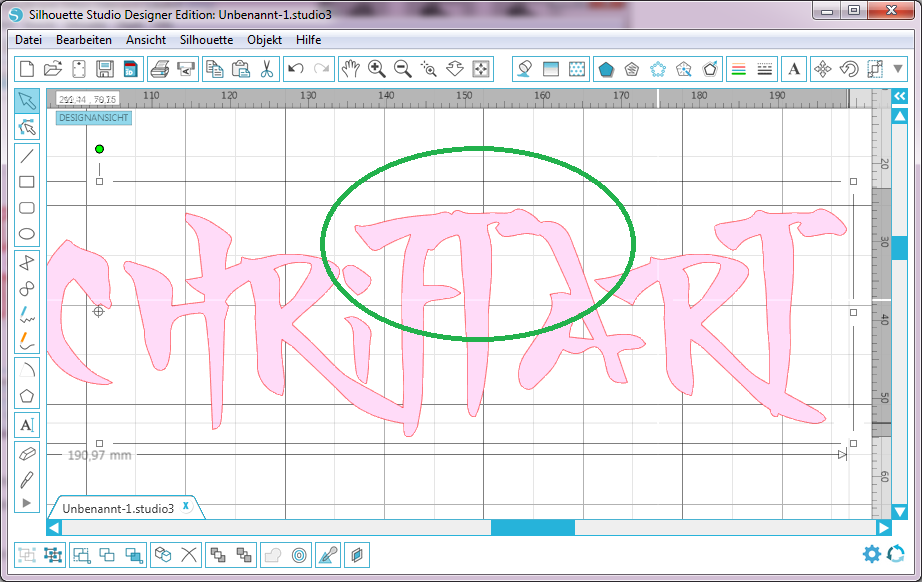Click the horizontal scrollbar thumb
Viewport: 922px width, 582px height.
coord(532,527)
